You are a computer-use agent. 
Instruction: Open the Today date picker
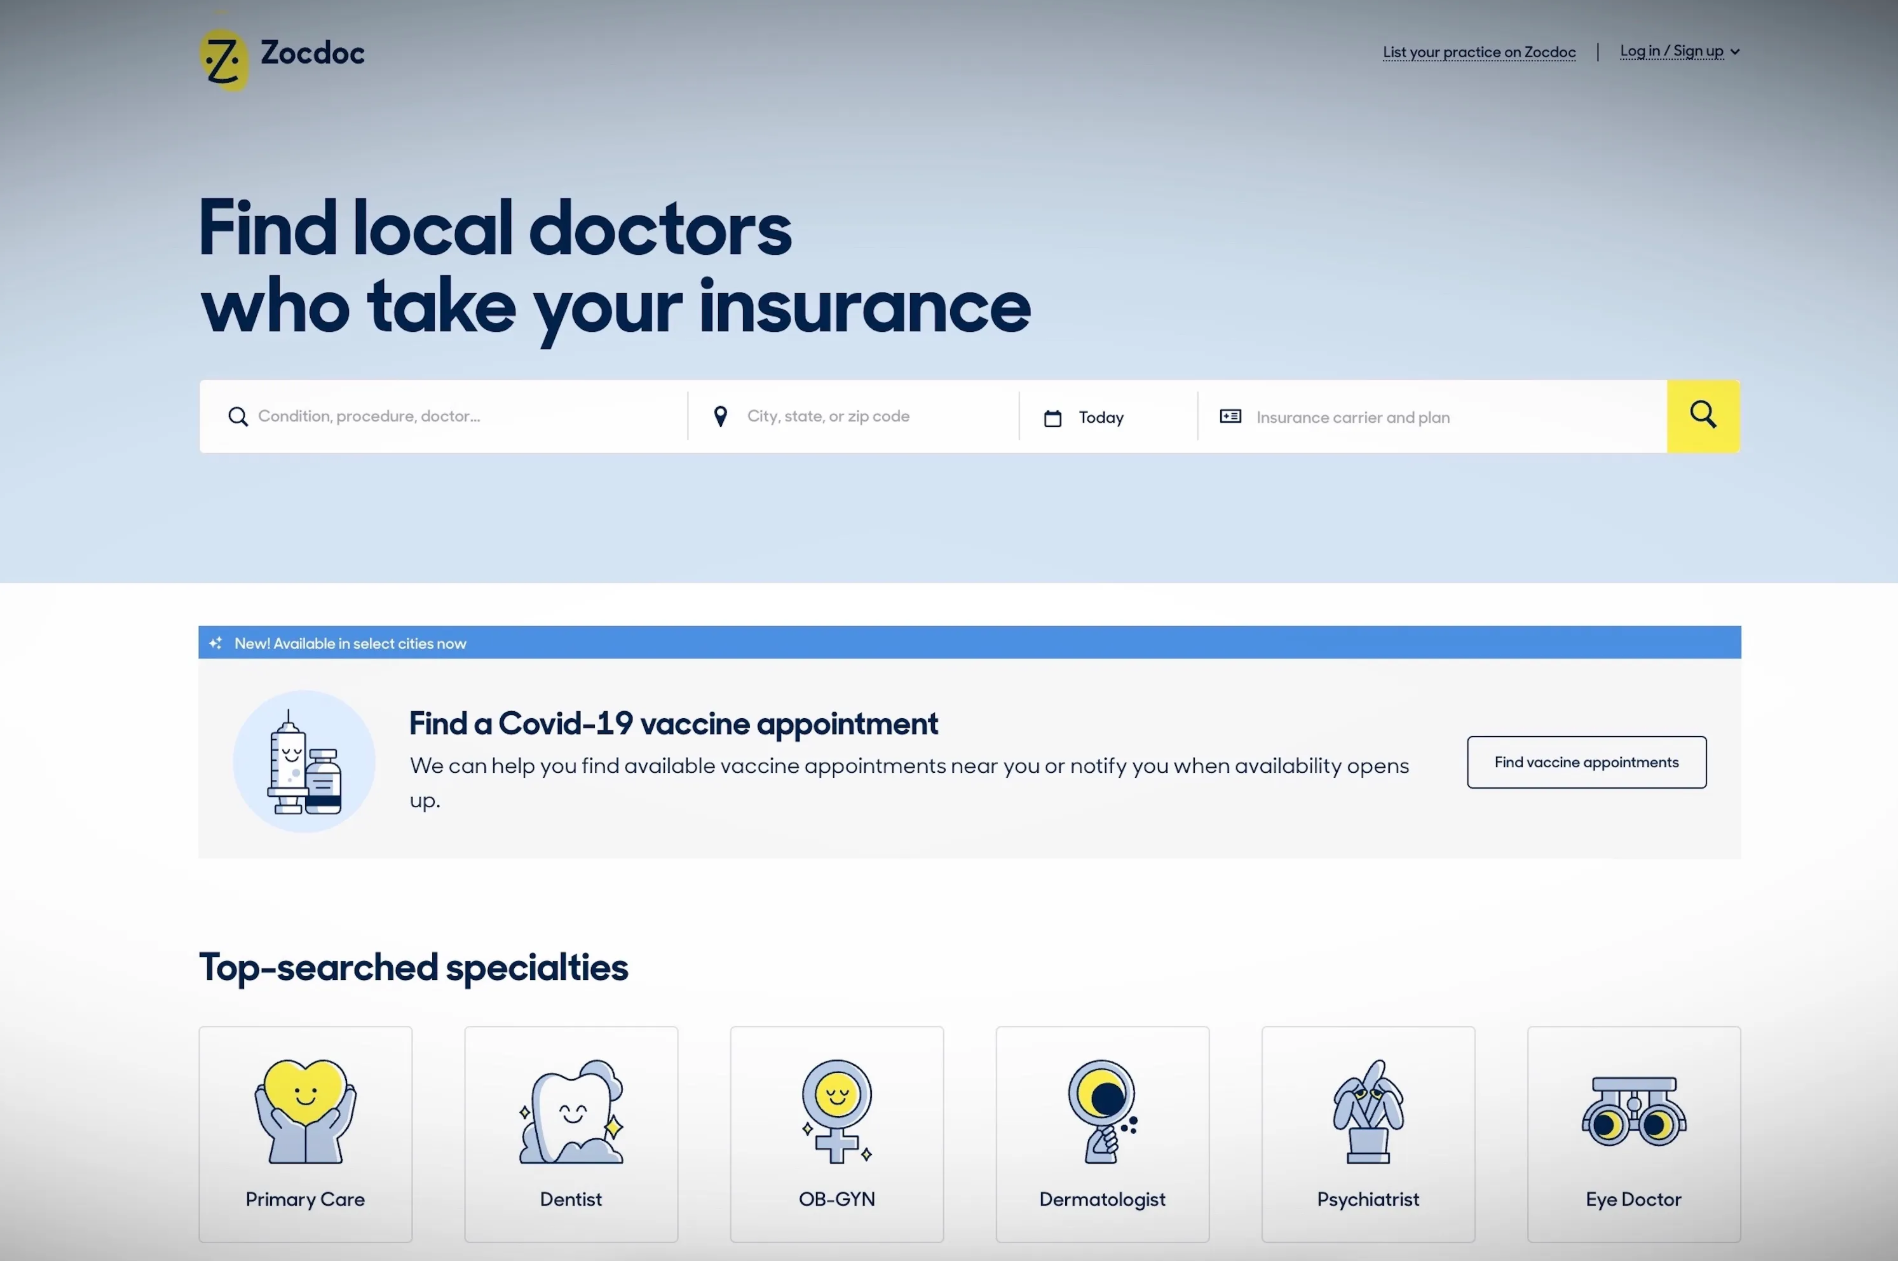click(x=1108, y=417)
